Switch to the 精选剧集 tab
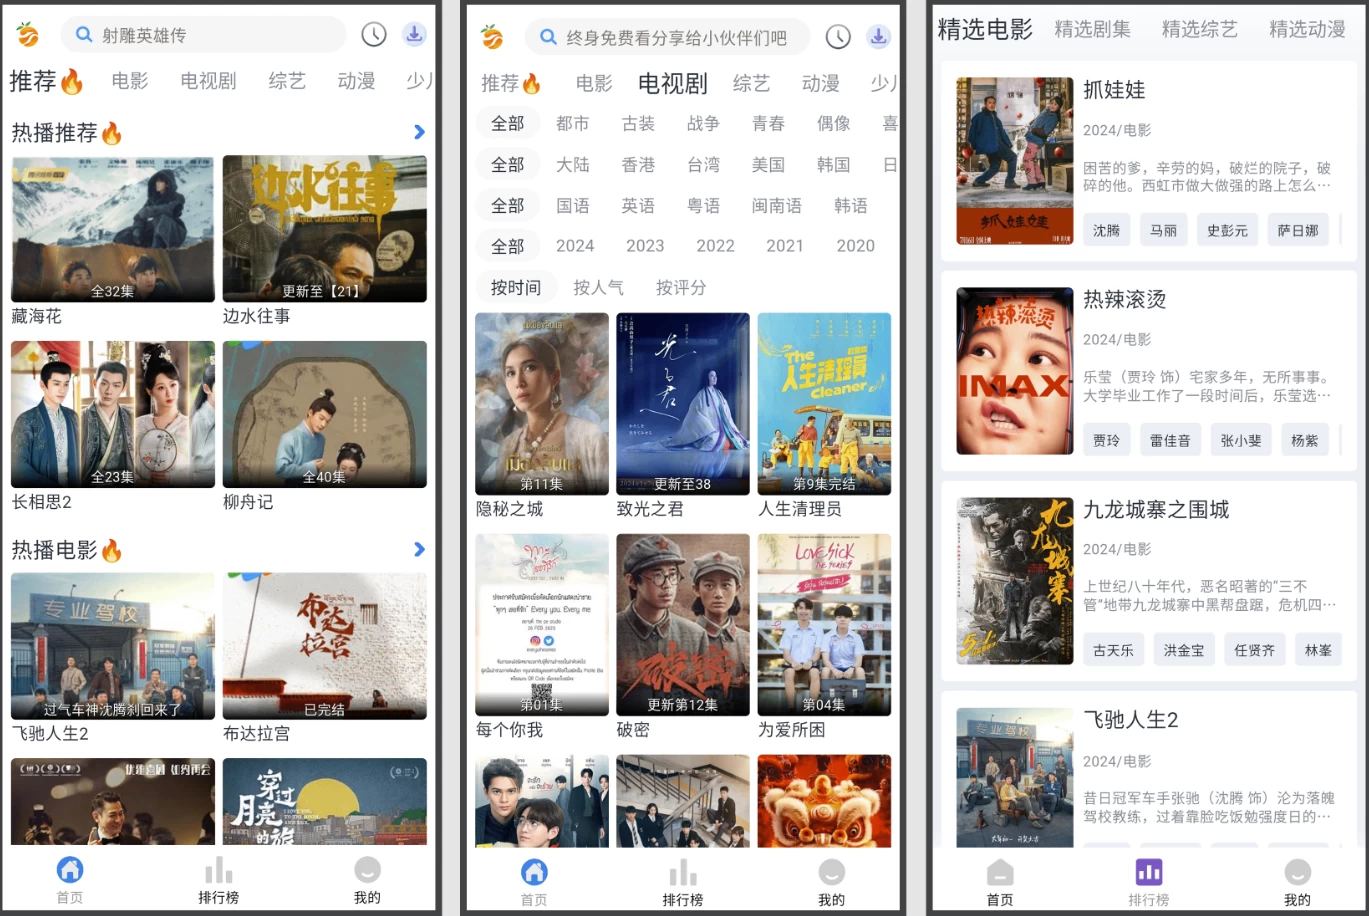 tap(1092, 30)
